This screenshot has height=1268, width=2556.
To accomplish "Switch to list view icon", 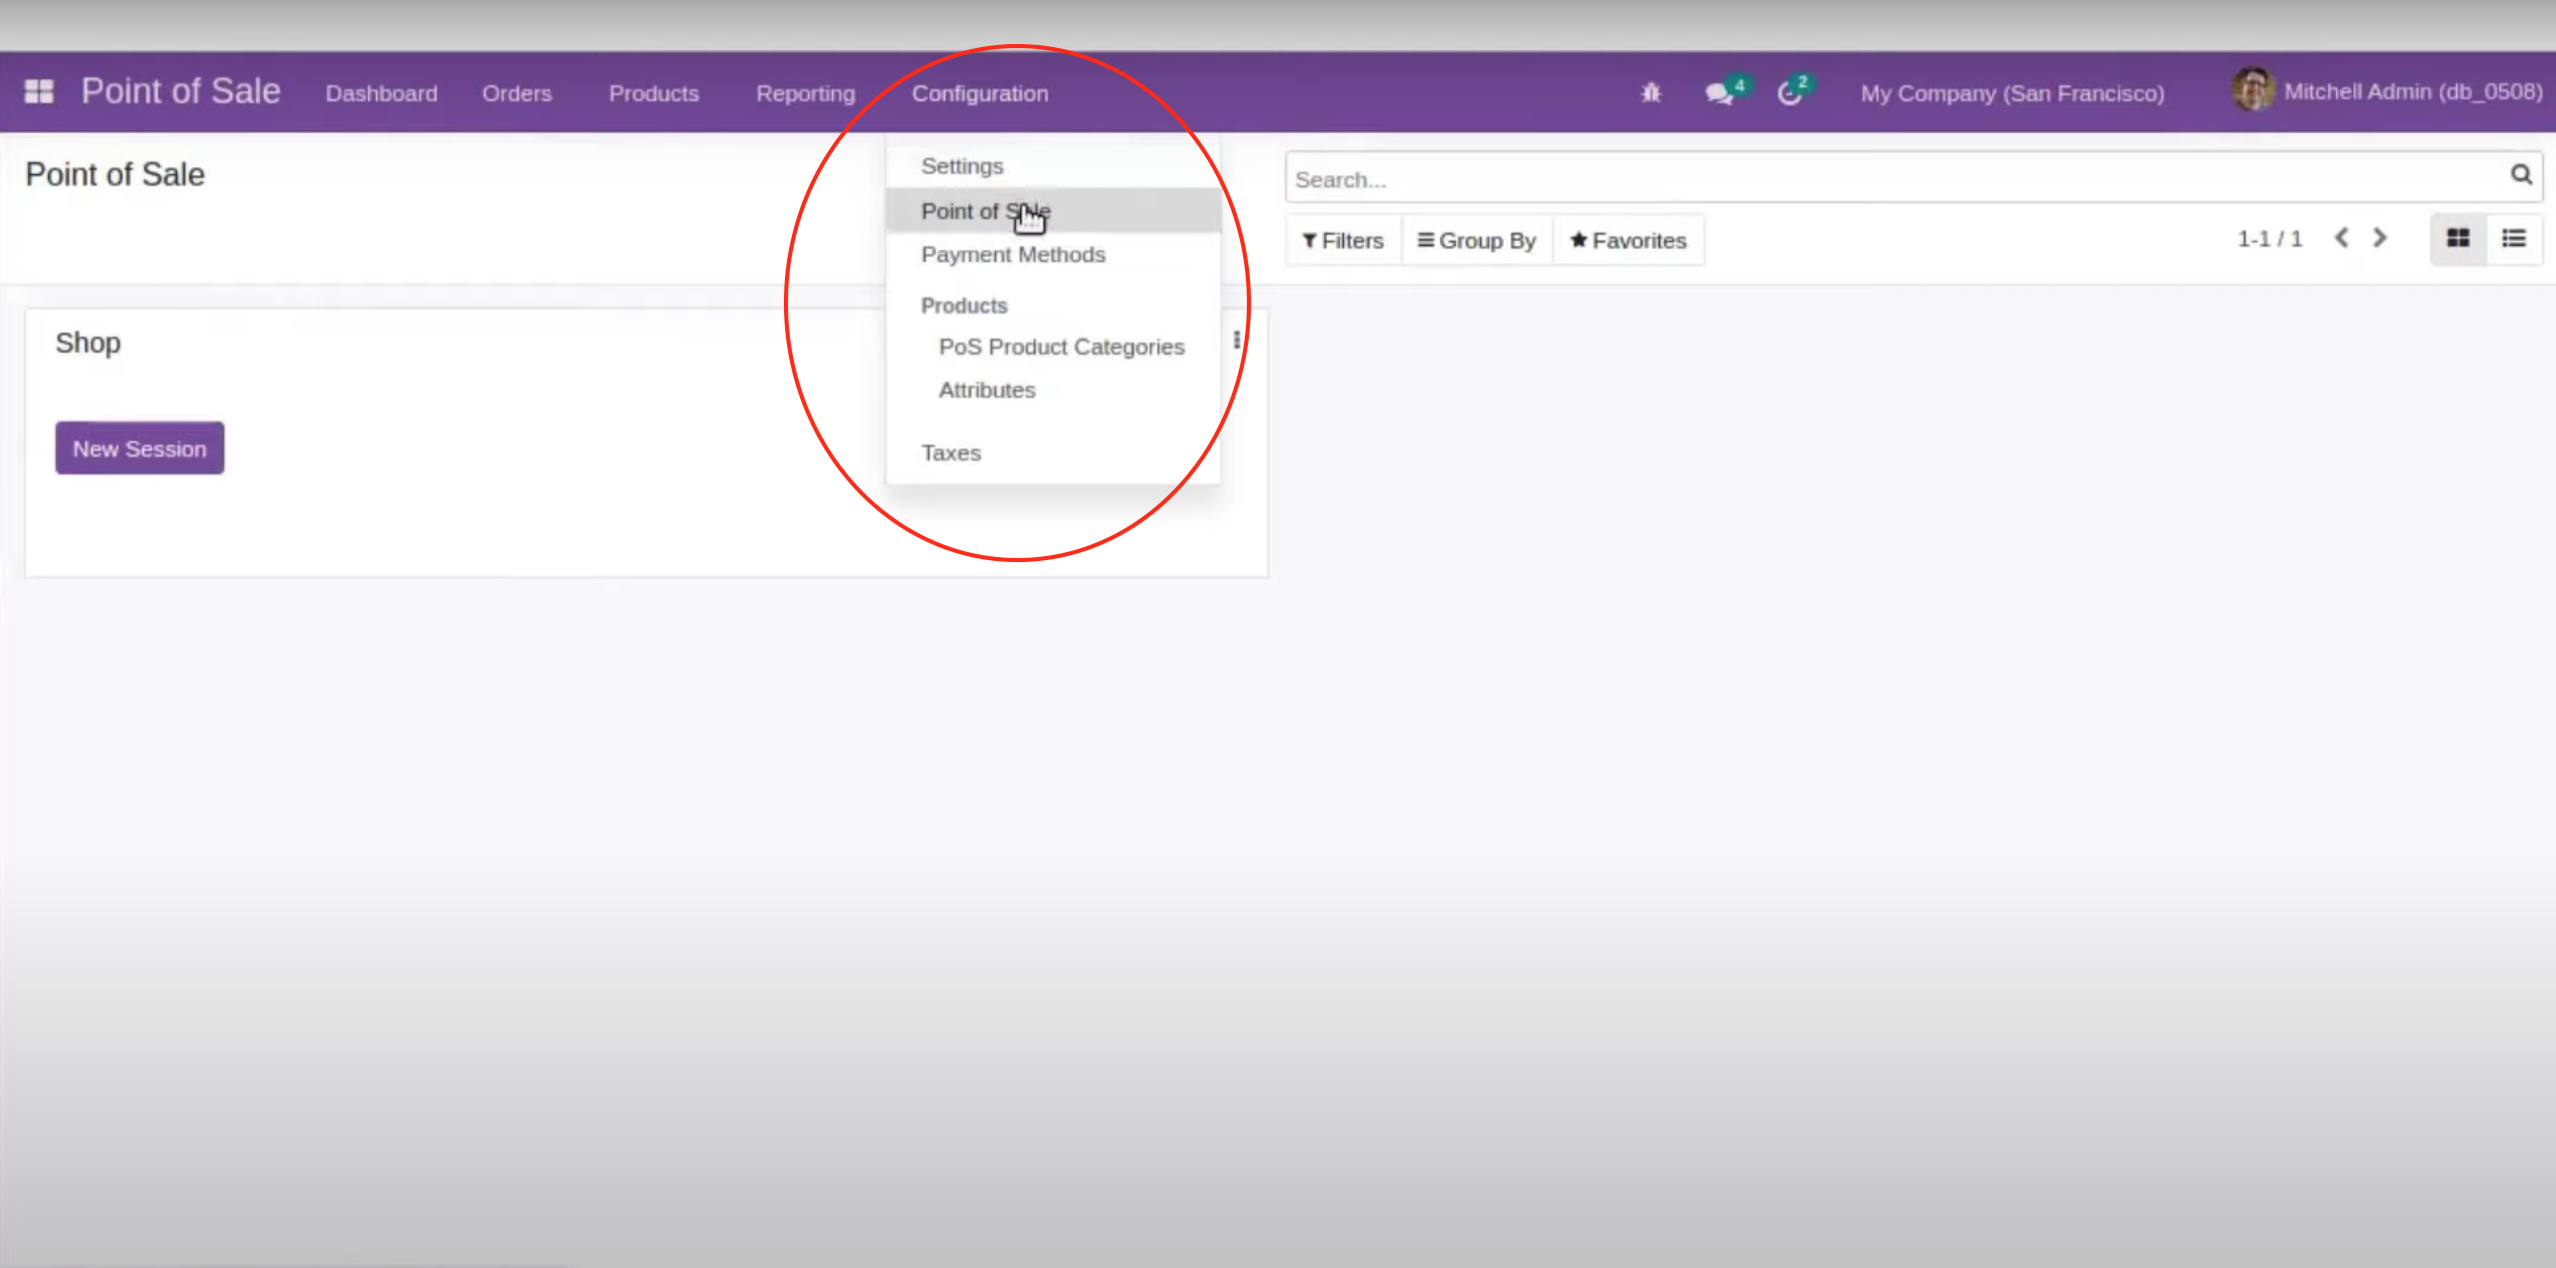I will 2514,239.
